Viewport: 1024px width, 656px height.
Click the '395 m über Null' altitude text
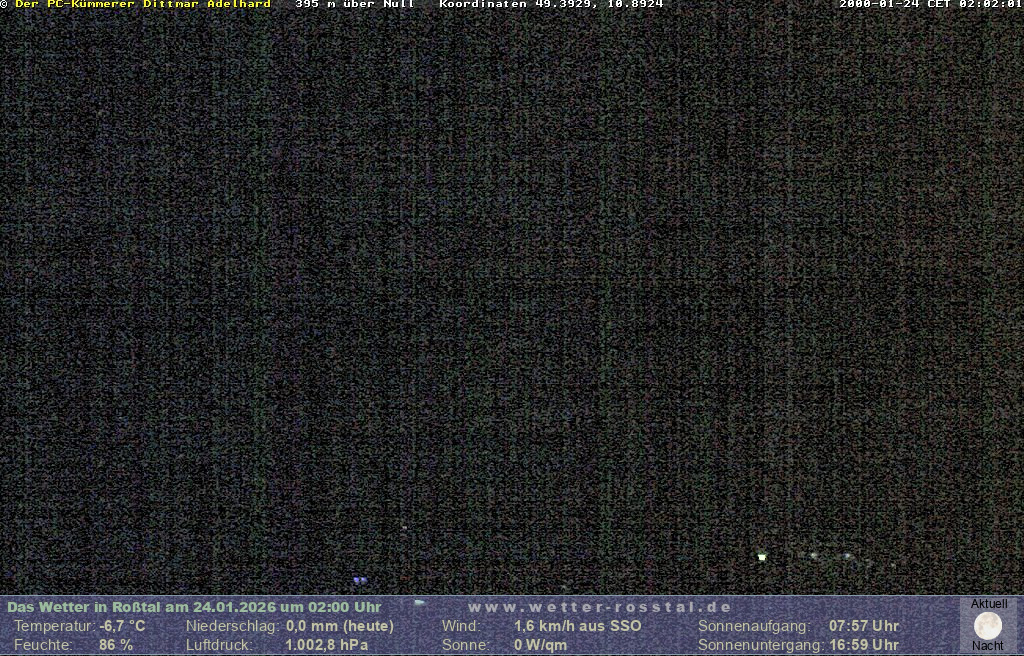[354, 5]
